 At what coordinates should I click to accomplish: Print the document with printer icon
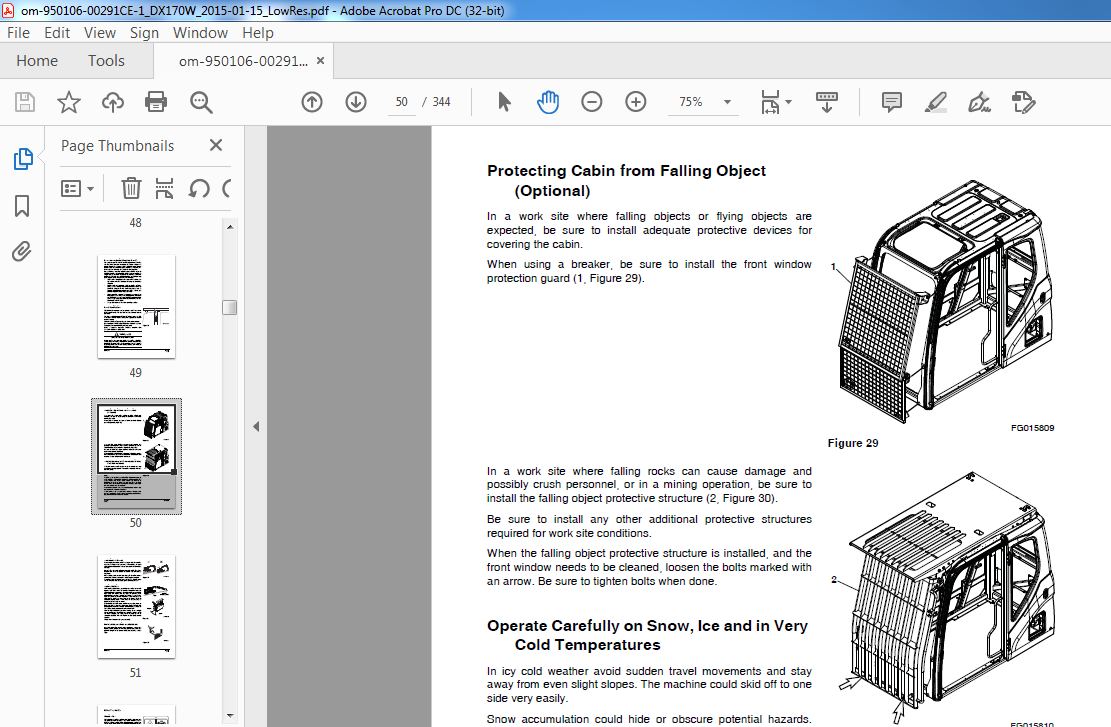[156, 102]
